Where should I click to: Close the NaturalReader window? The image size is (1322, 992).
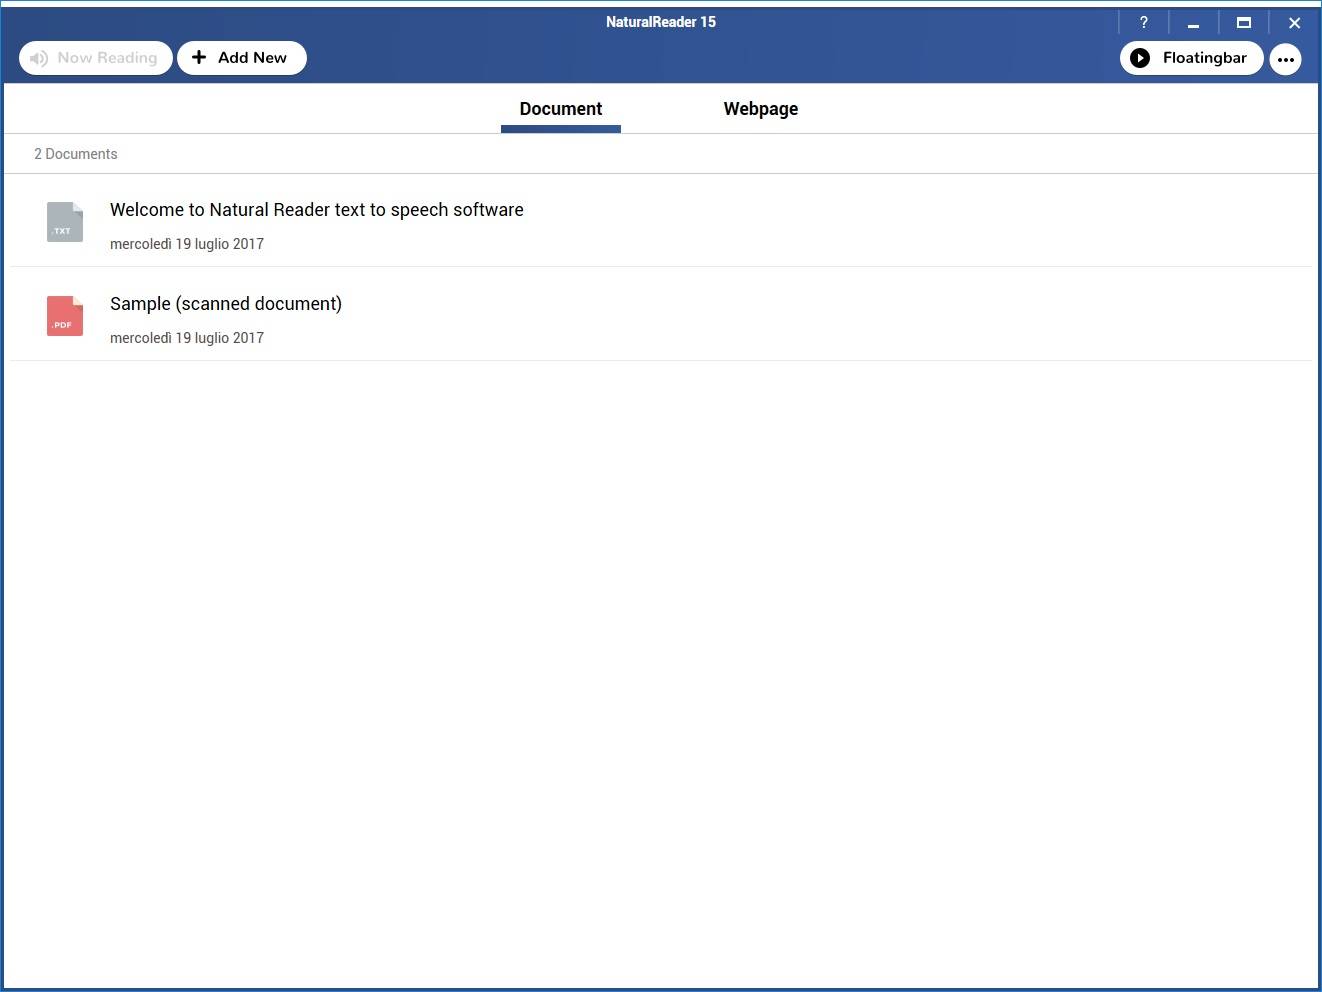(x=1294, y=22)
